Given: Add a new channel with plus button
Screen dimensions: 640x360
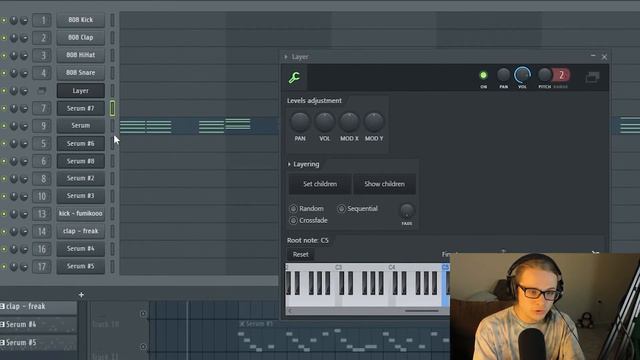Looking at the screenshot, I should [x=81, y=294].
